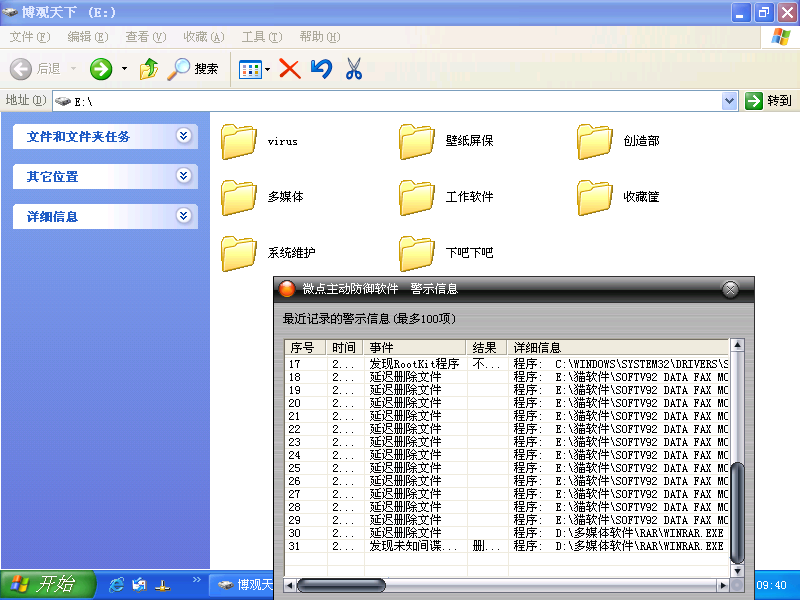This screenshot has height=600, width=800.
Task: Sort by the 结果 column header
Action: coord(486,347)
